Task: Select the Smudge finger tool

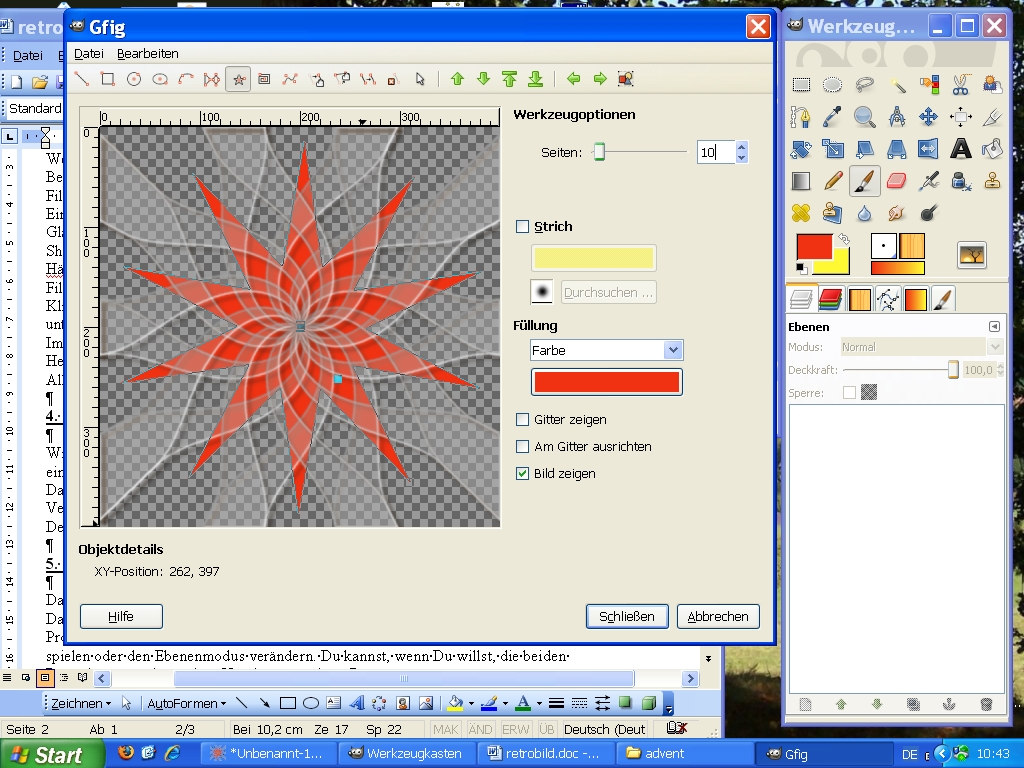Action: tap(897, 213)
